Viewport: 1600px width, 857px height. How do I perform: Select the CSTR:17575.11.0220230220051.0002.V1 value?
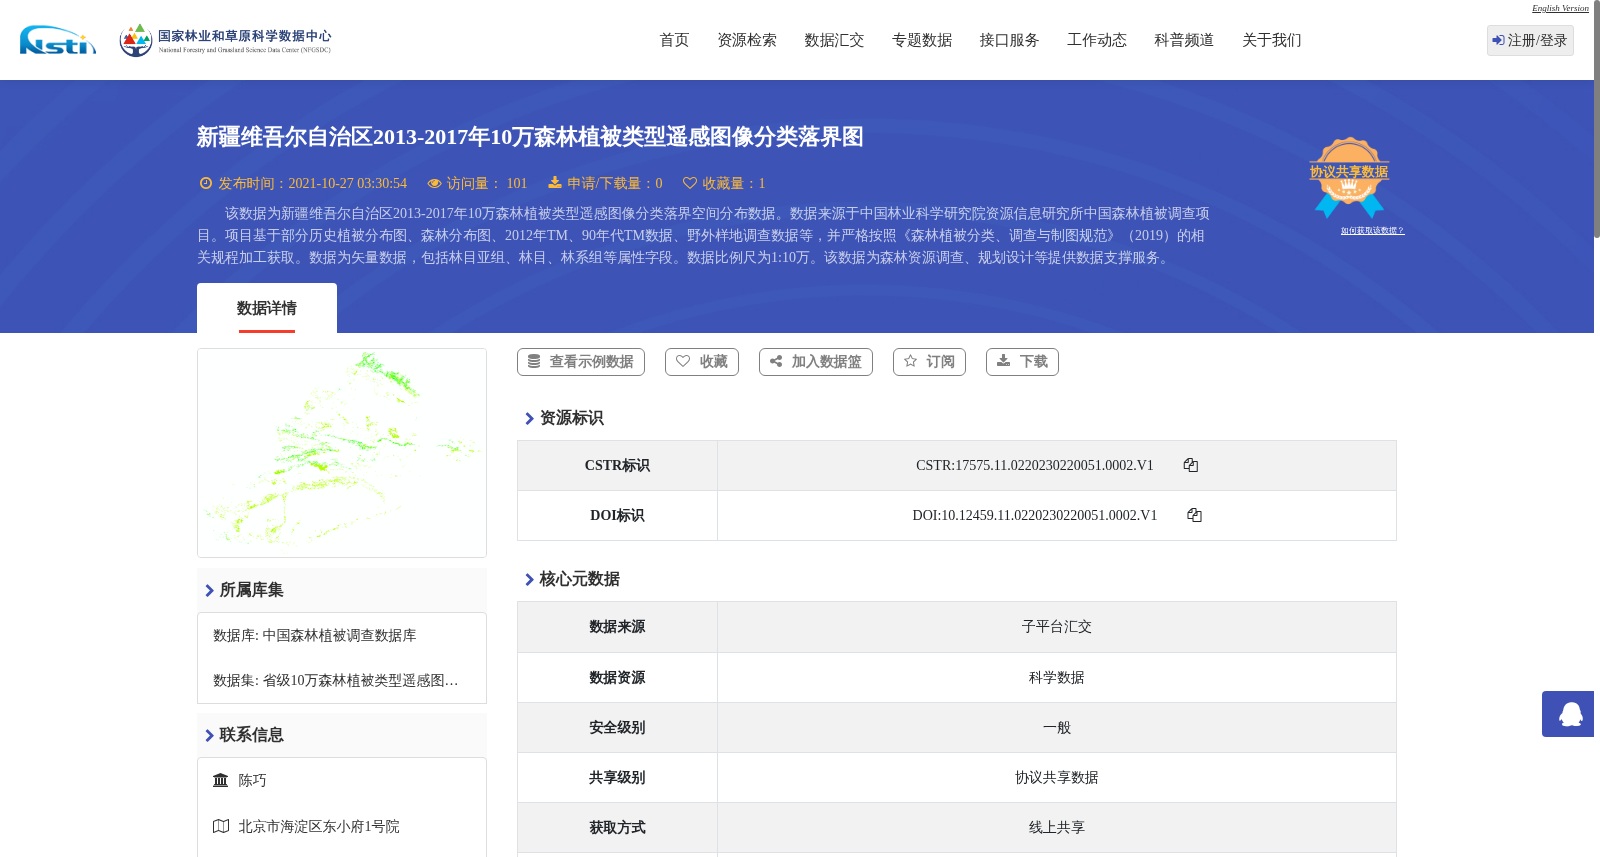pyautogui.click(x=1035, y=466)
